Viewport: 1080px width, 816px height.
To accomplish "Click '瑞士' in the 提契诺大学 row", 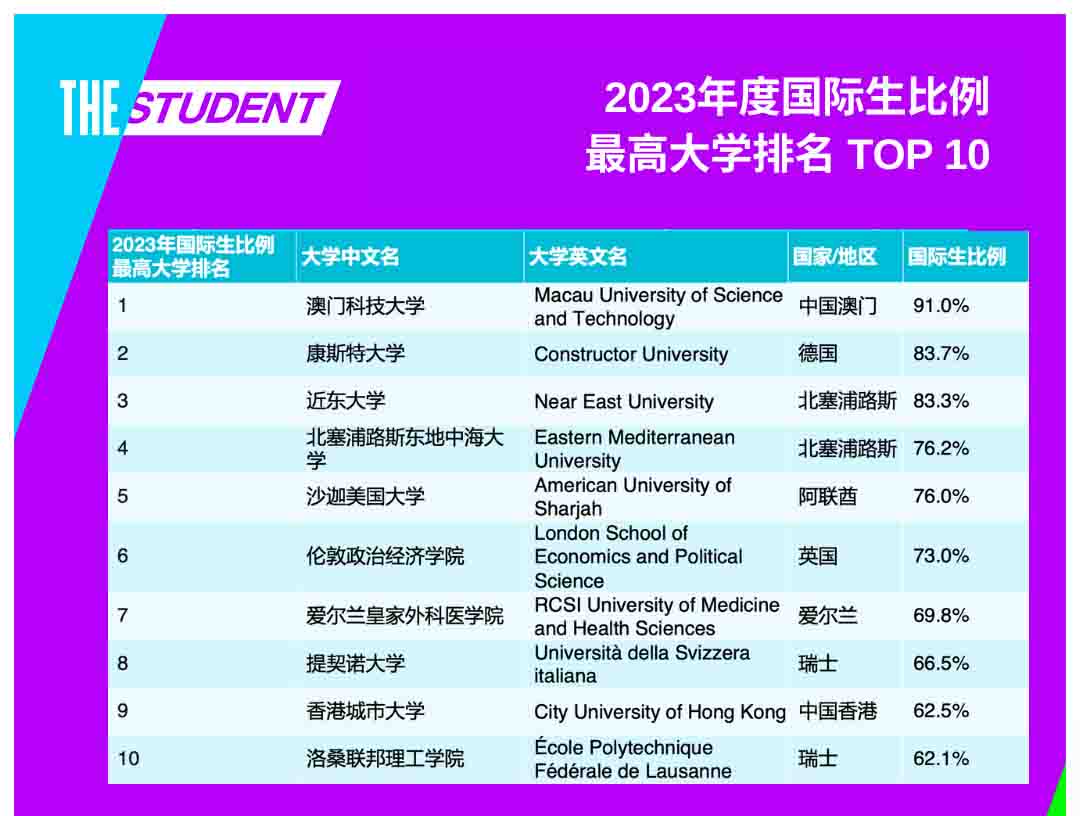I will click(818, 664).
